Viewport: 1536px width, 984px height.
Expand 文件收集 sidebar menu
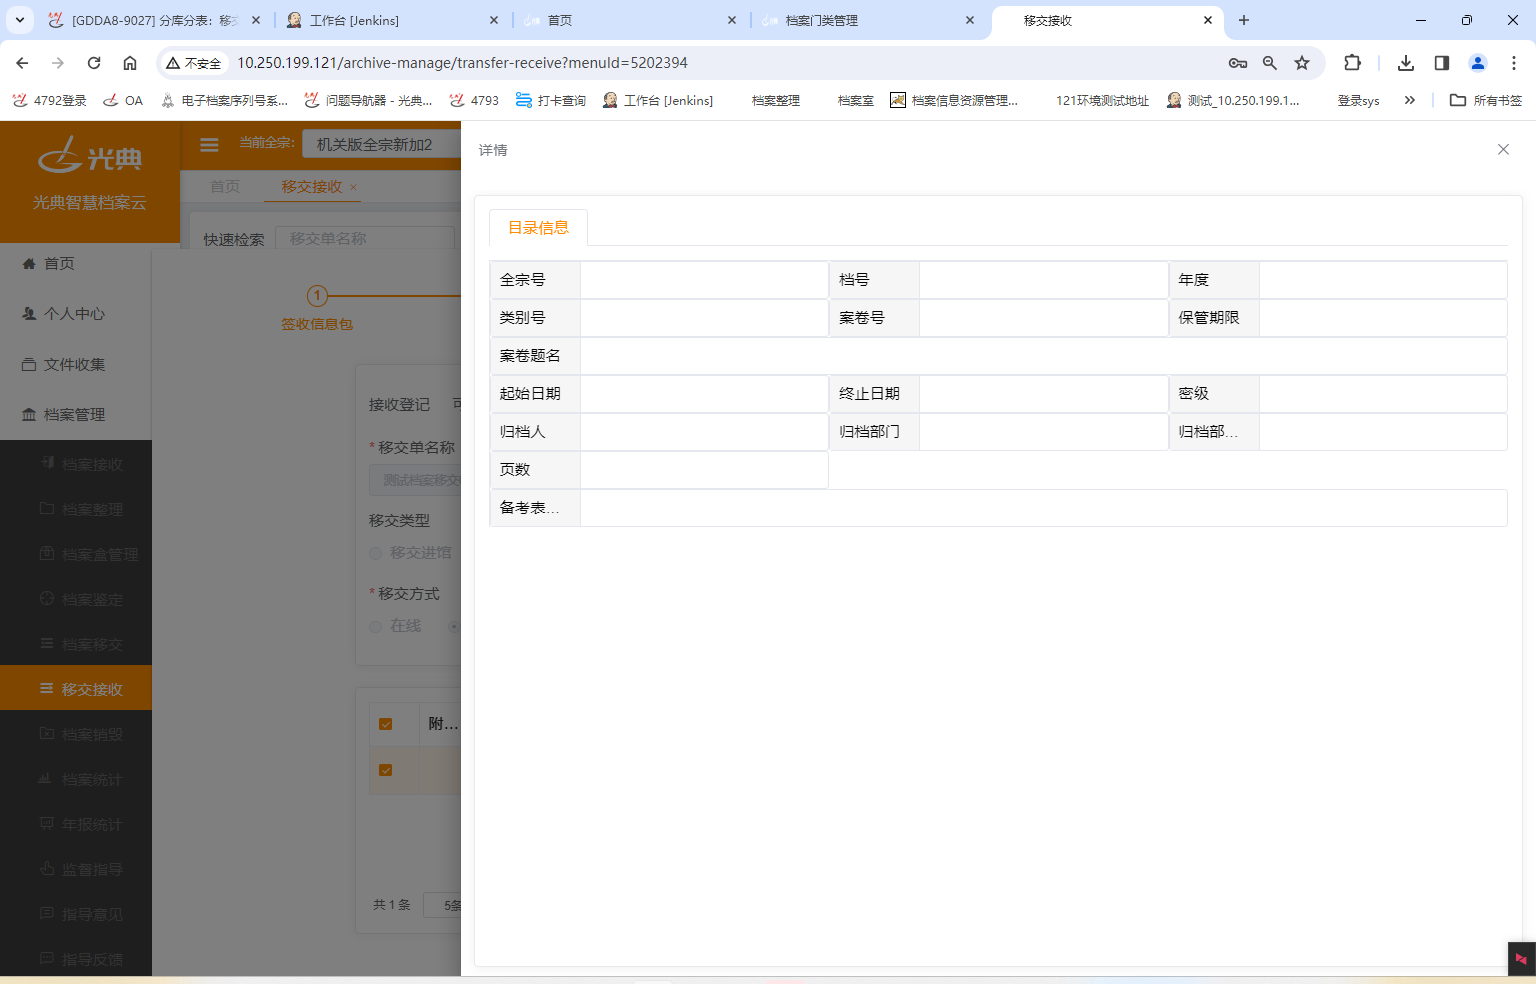(x=74, y=365)
